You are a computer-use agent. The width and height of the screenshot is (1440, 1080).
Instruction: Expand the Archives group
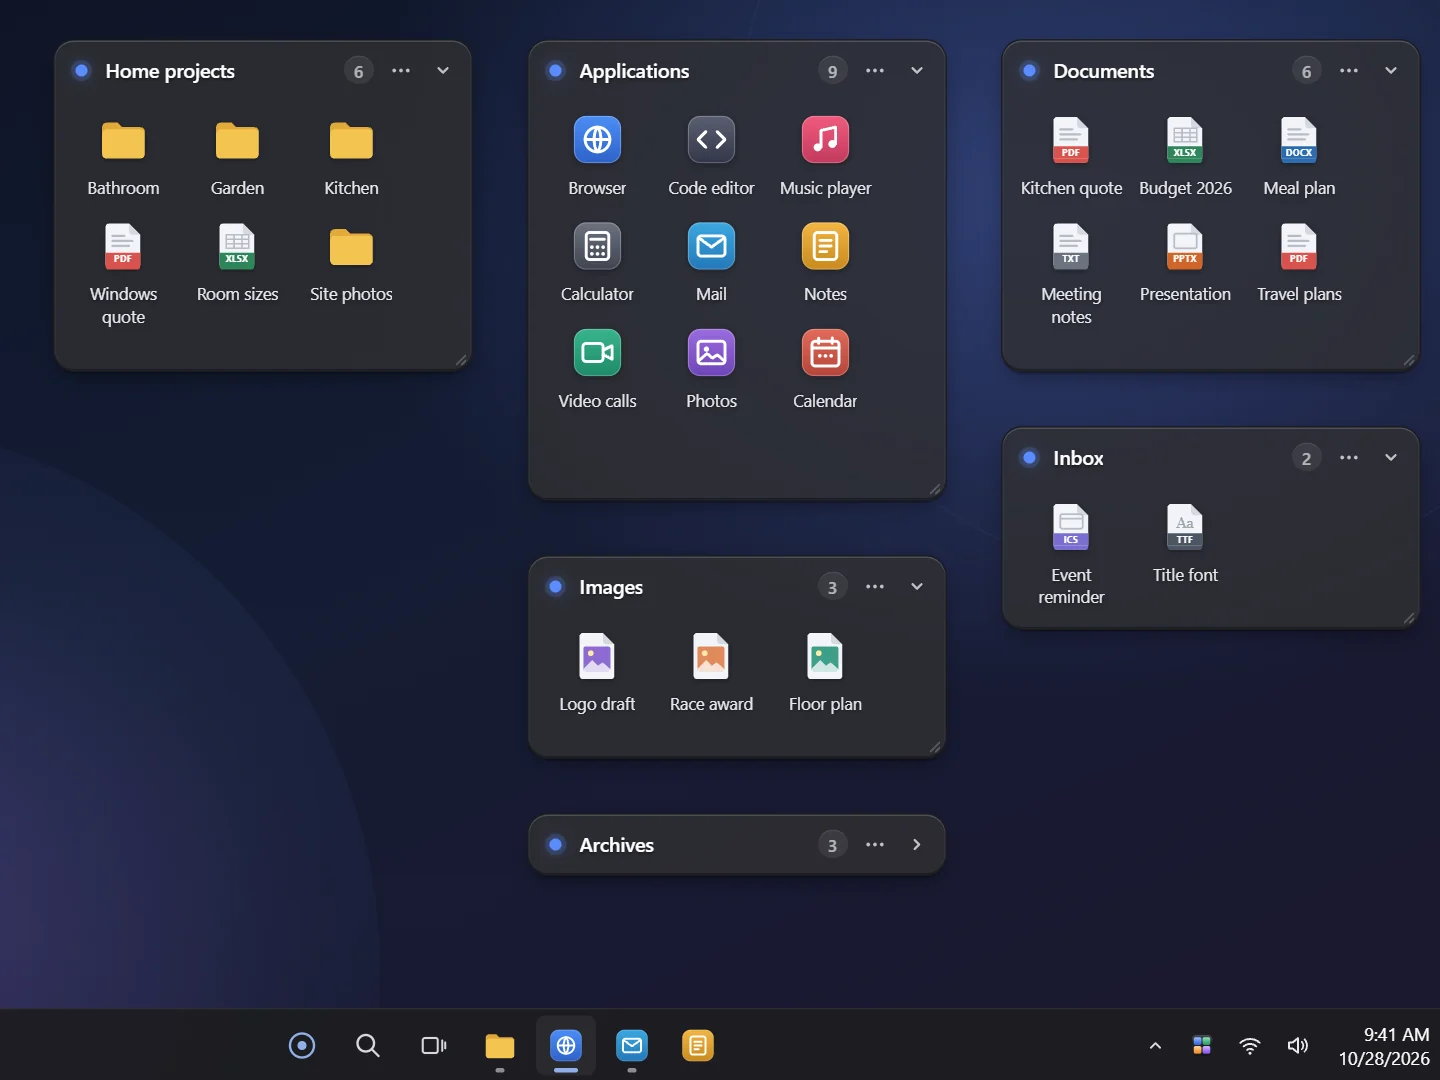coord(917,845)
